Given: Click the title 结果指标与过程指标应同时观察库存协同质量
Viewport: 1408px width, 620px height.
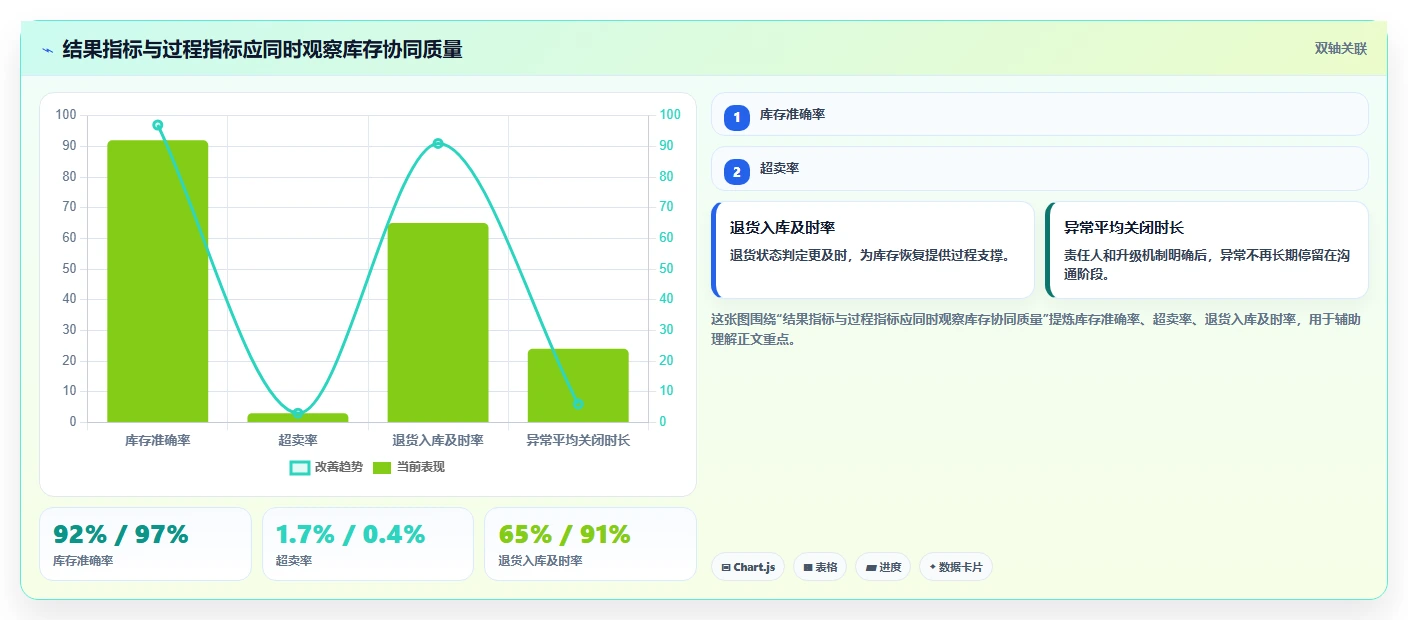Looking at the screenshot, I should pos(262,50).
